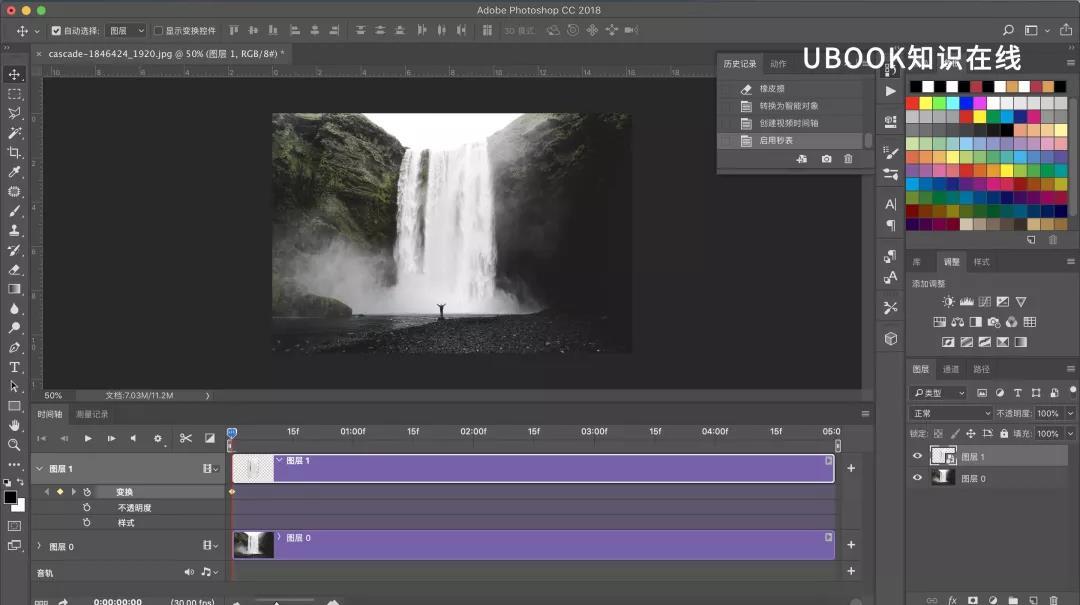Add audio to the audio track

[851, 571]
